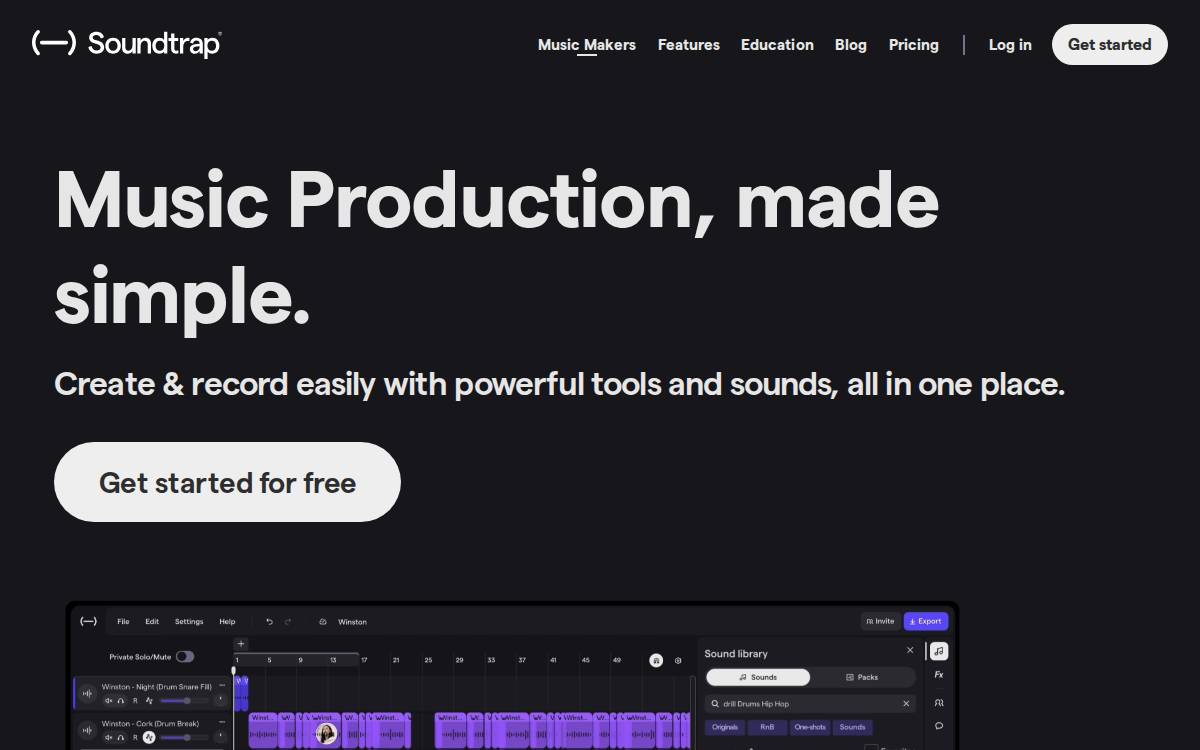The width and height of the screenshot is (1200, 750).
Task: Open the Blog link
Action: tap(851, 45)
